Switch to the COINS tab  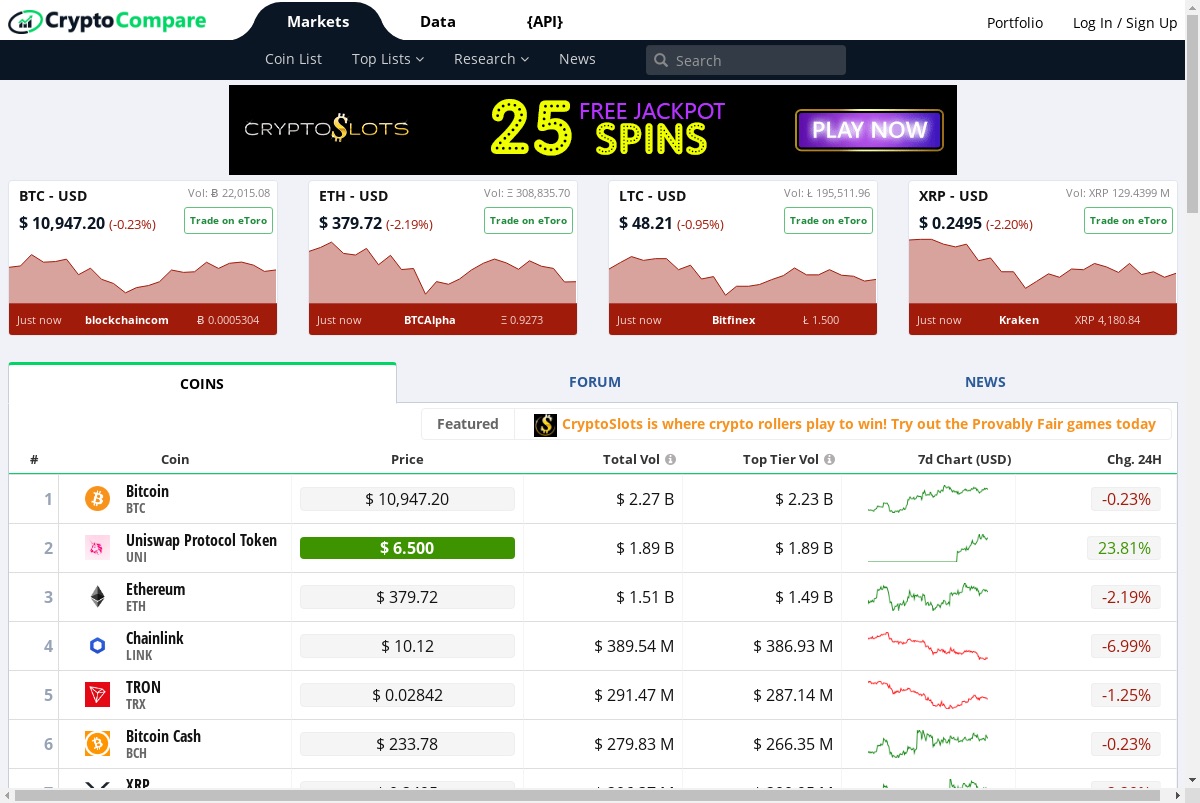pyautogui.click(x=202, y=383)
